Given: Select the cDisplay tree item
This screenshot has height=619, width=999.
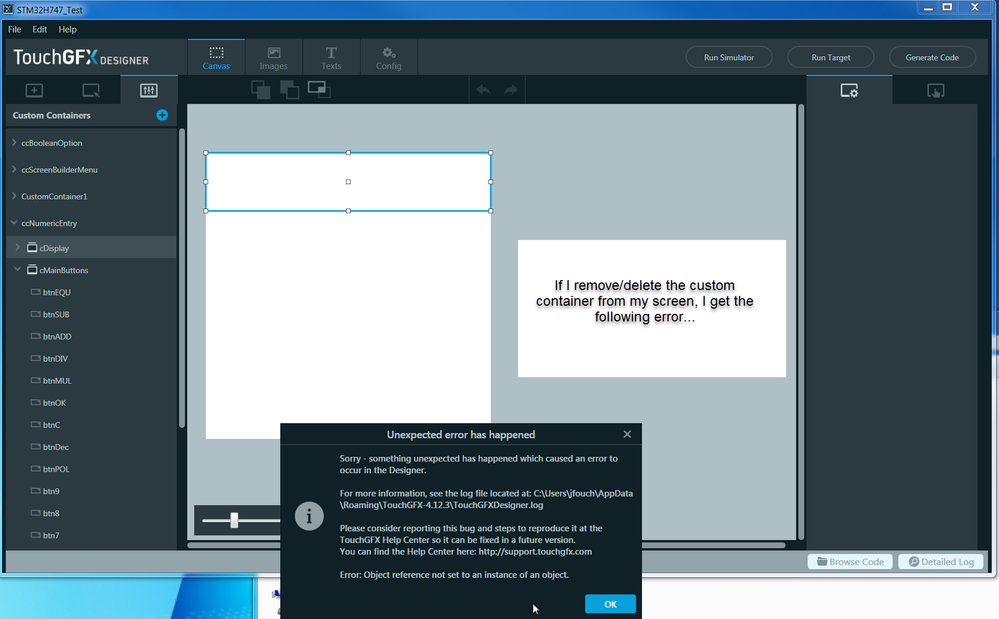Looking at the screenshot, I should (x=91, y=248).
